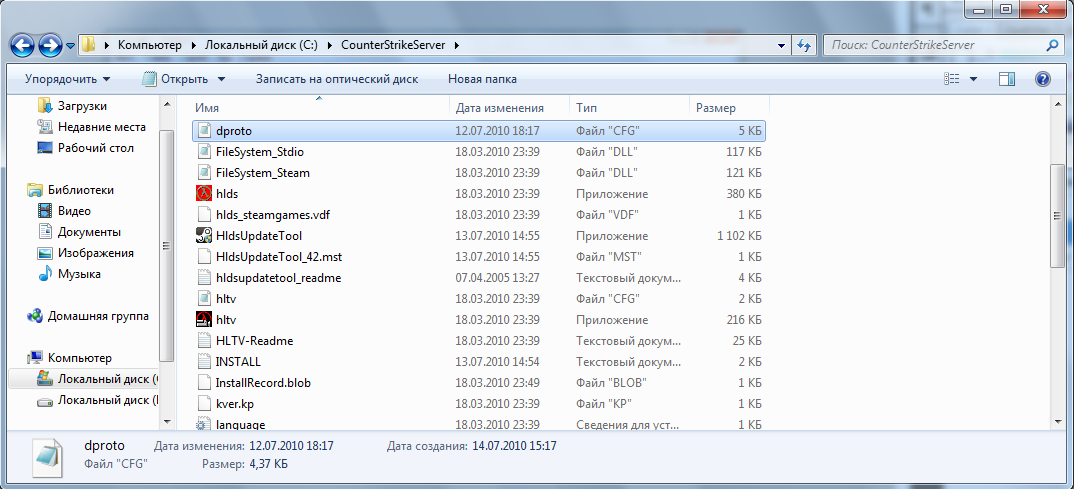Click the hltv application icon
1074x489 pixels.
click(x=203, y=320)
